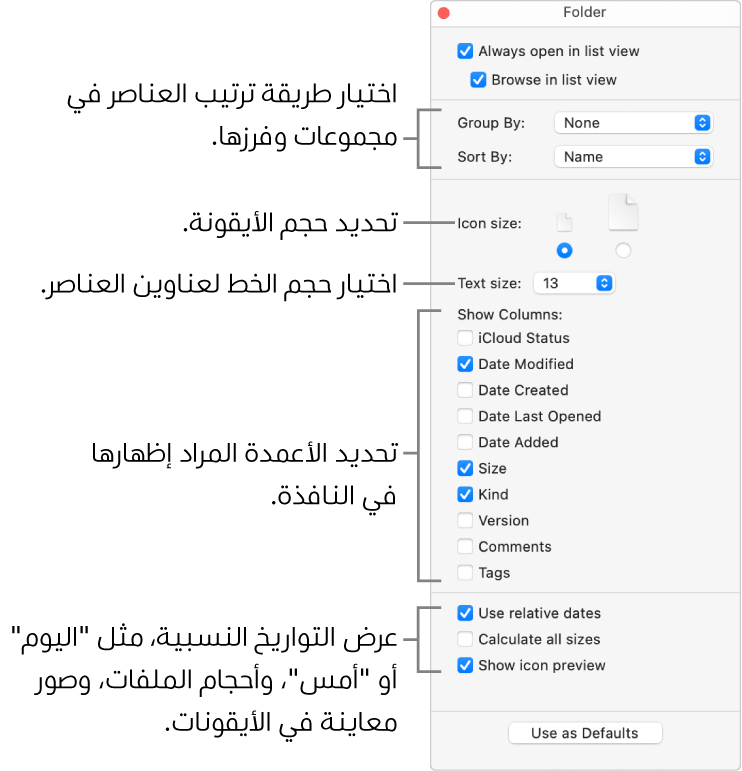The height and width of the screenshot is (771, 742).
Task: Disable the Date Modified column
Action: pos(465,364)
